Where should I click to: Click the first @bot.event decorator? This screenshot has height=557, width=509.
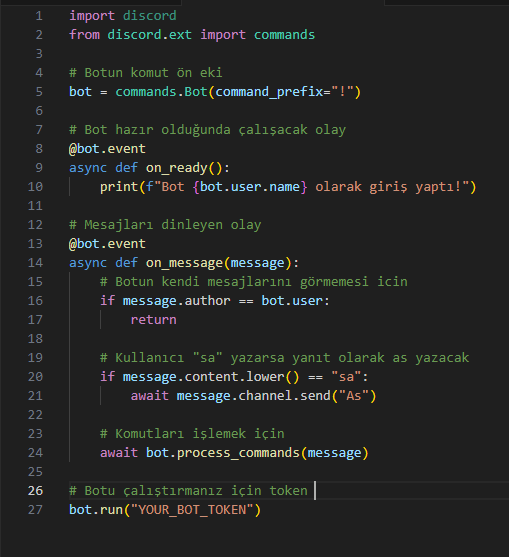coord(107,149)
